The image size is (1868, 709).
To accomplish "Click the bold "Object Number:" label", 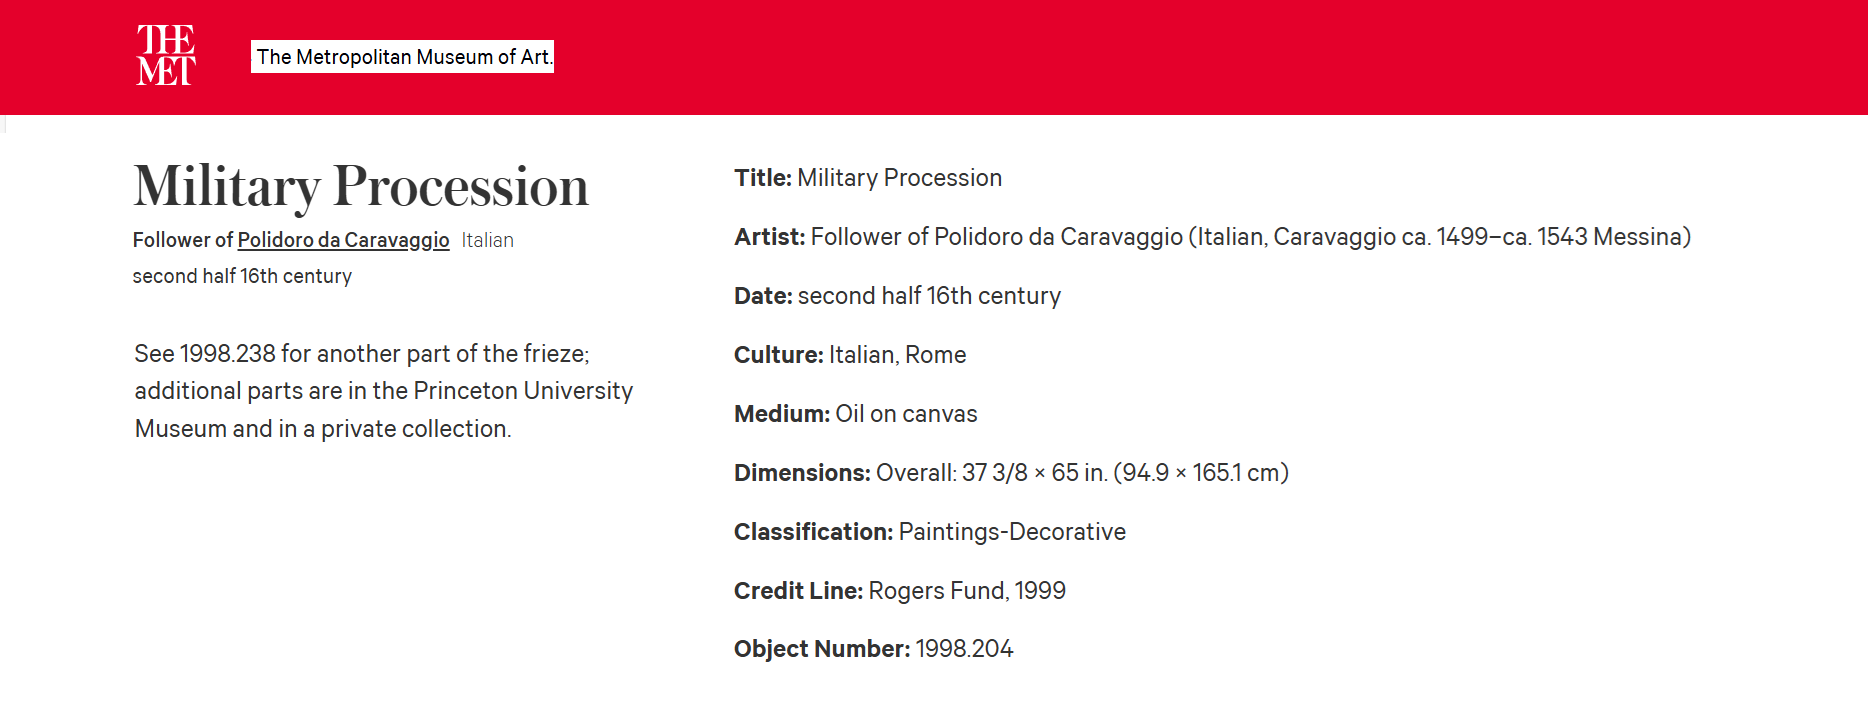I will coord(822,649).
